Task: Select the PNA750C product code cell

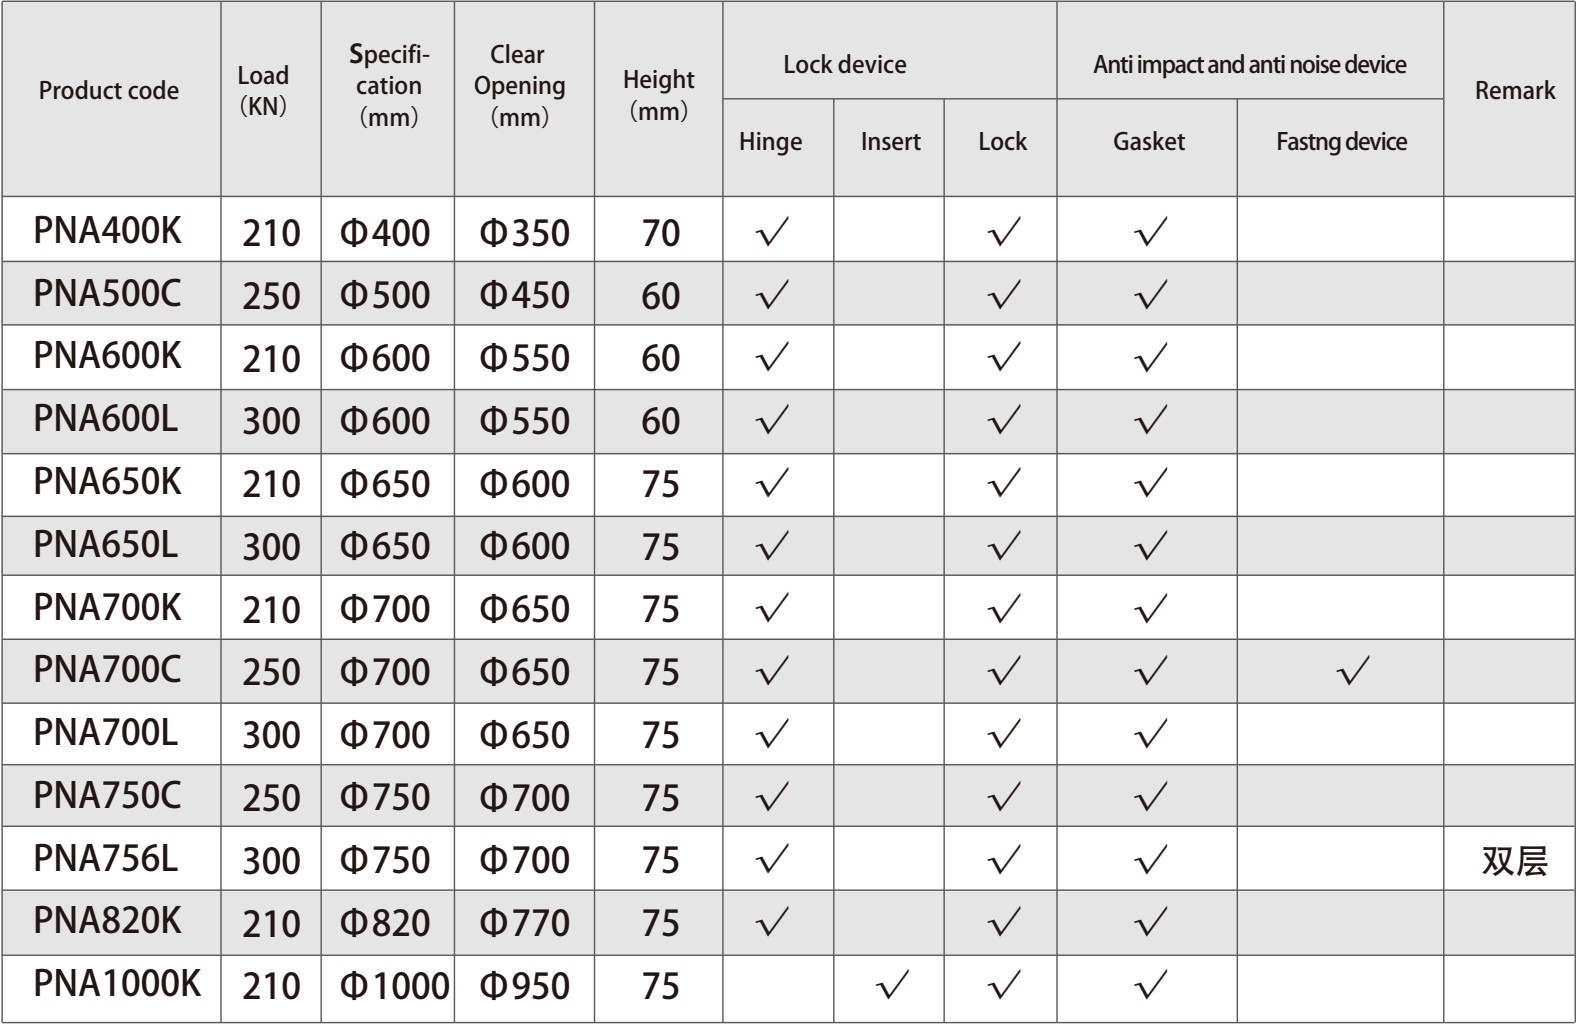Action: pyautogui.click(x=108, y=796)
